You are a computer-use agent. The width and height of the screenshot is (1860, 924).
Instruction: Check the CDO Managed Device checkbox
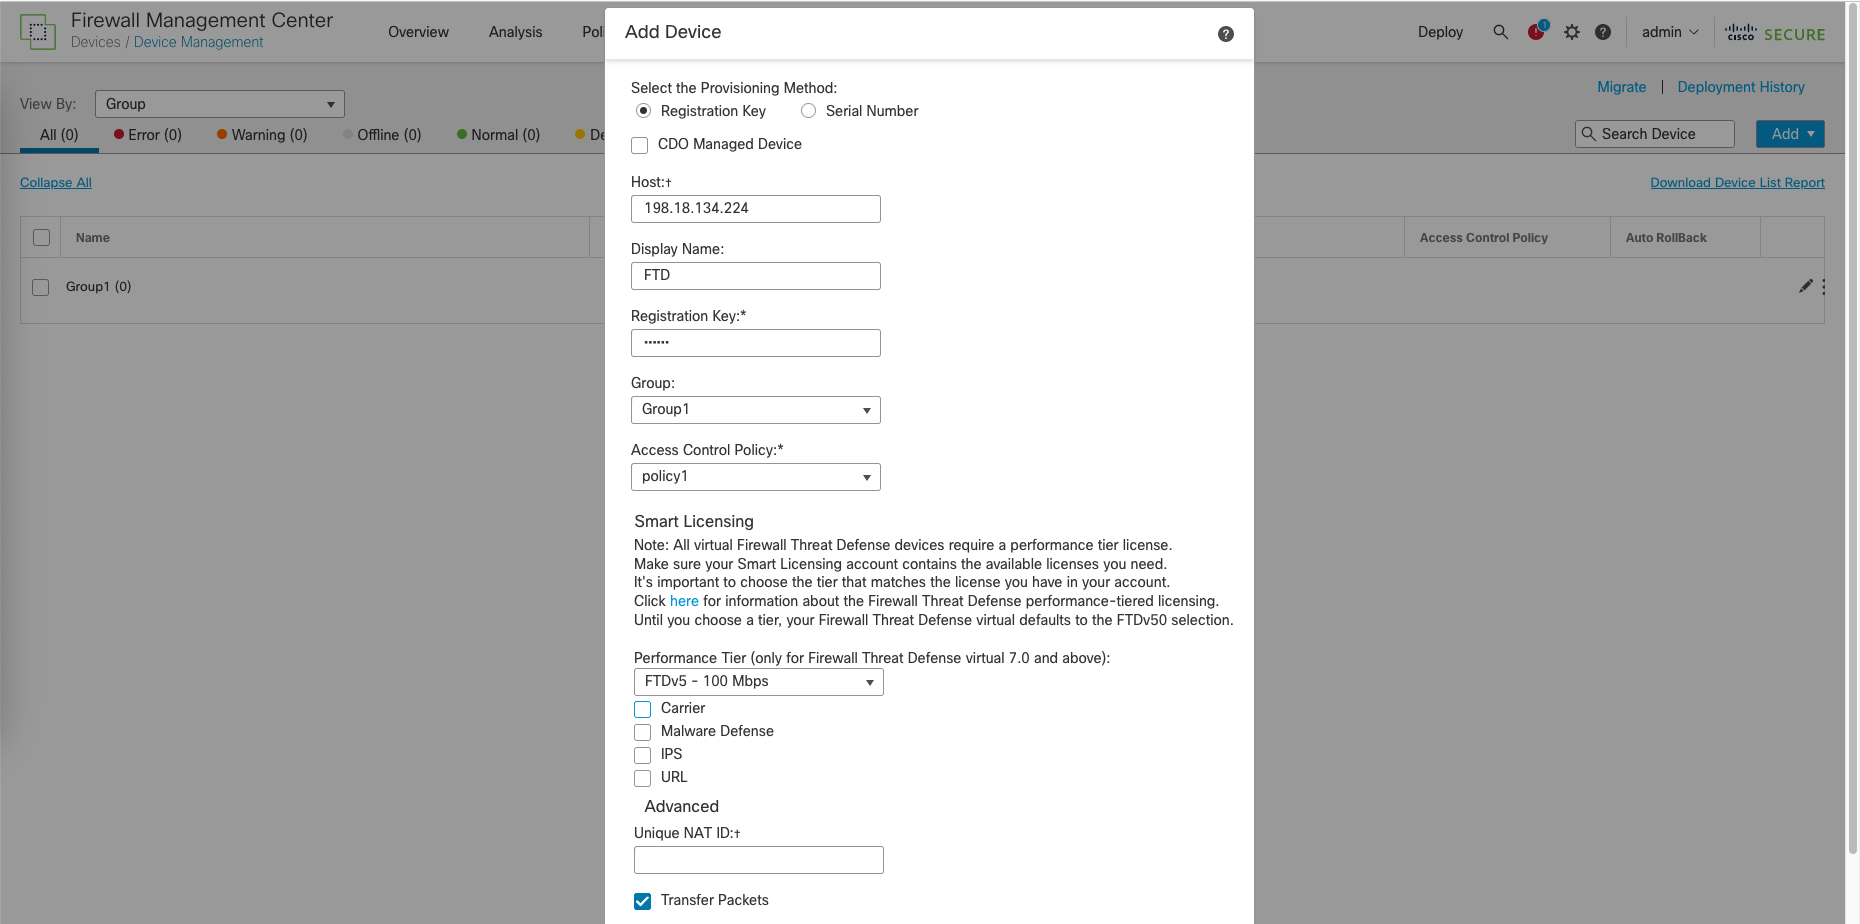point(640,145)
